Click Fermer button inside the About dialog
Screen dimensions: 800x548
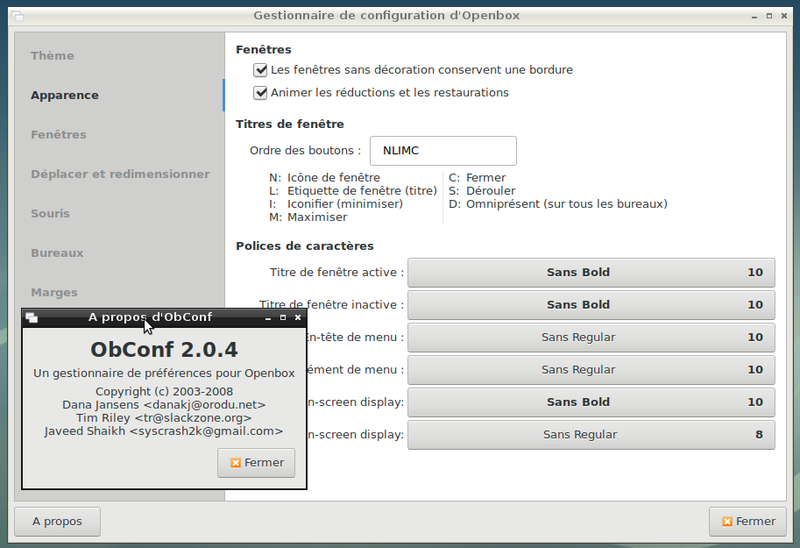click(x=256, y=463)
